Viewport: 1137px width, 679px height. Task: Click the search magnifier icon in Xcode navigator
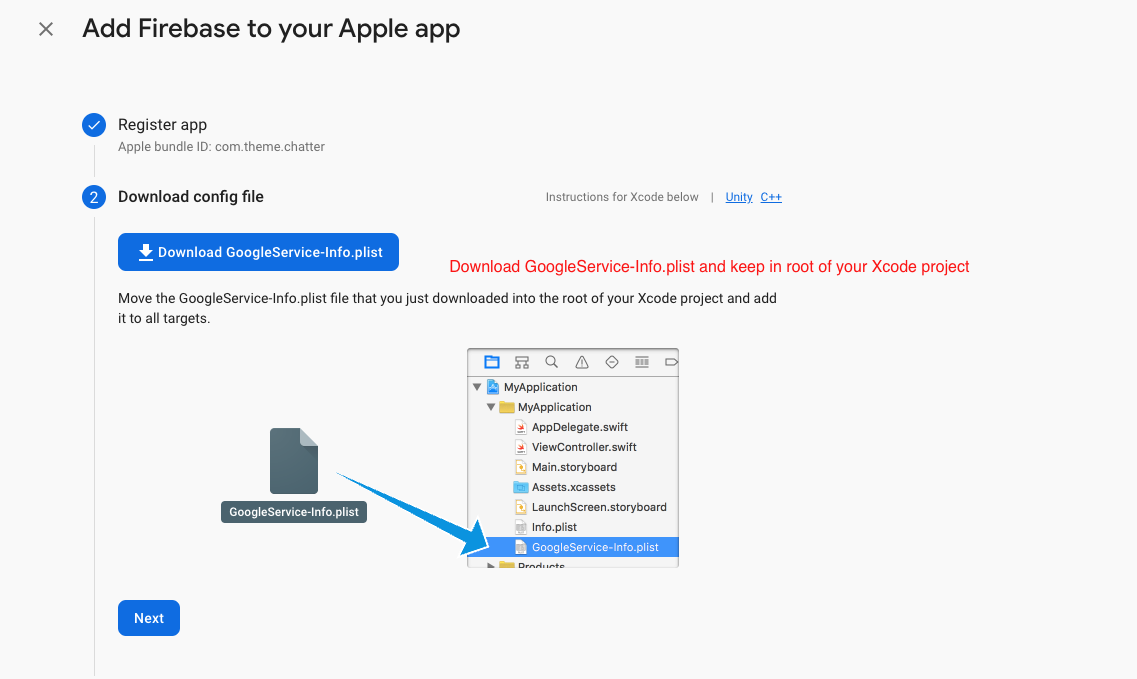[551, 362]
